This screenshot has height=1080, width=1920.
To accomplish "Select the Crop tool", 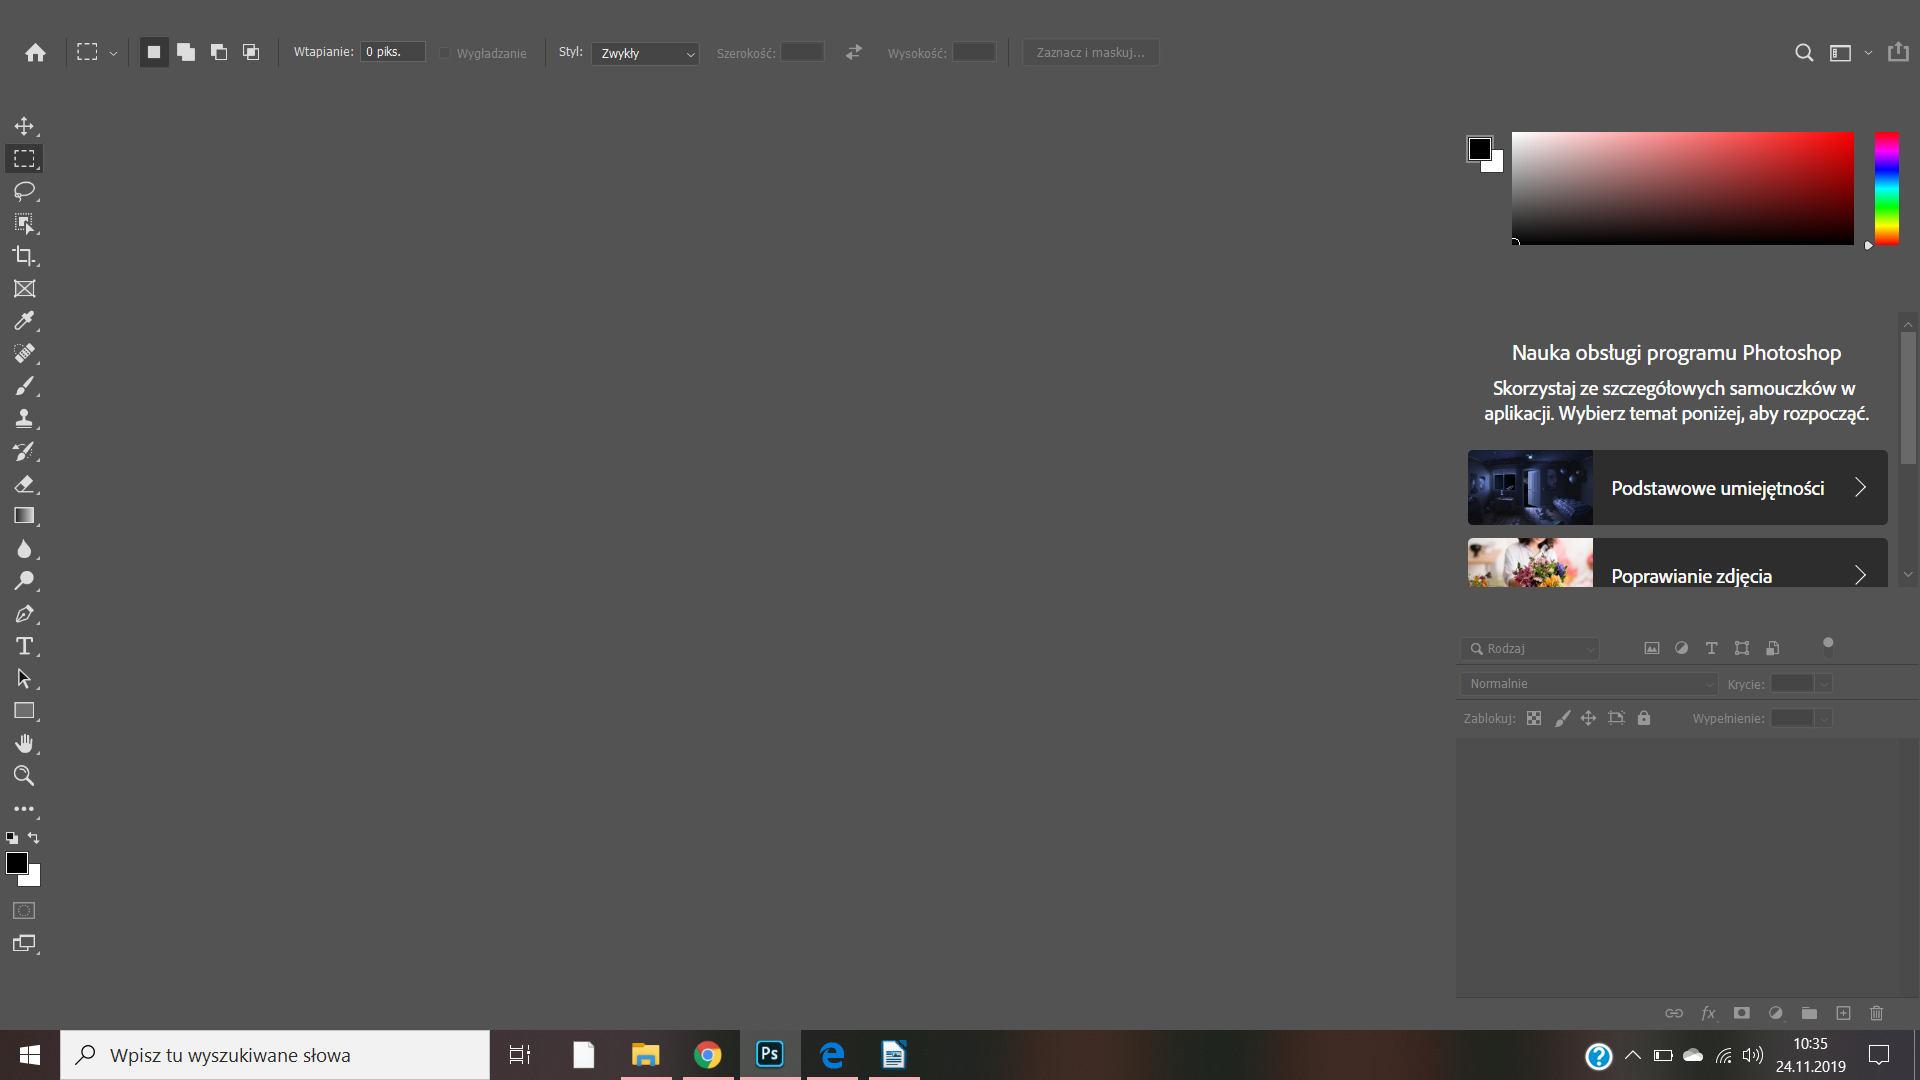I will (x=24, y=256).
